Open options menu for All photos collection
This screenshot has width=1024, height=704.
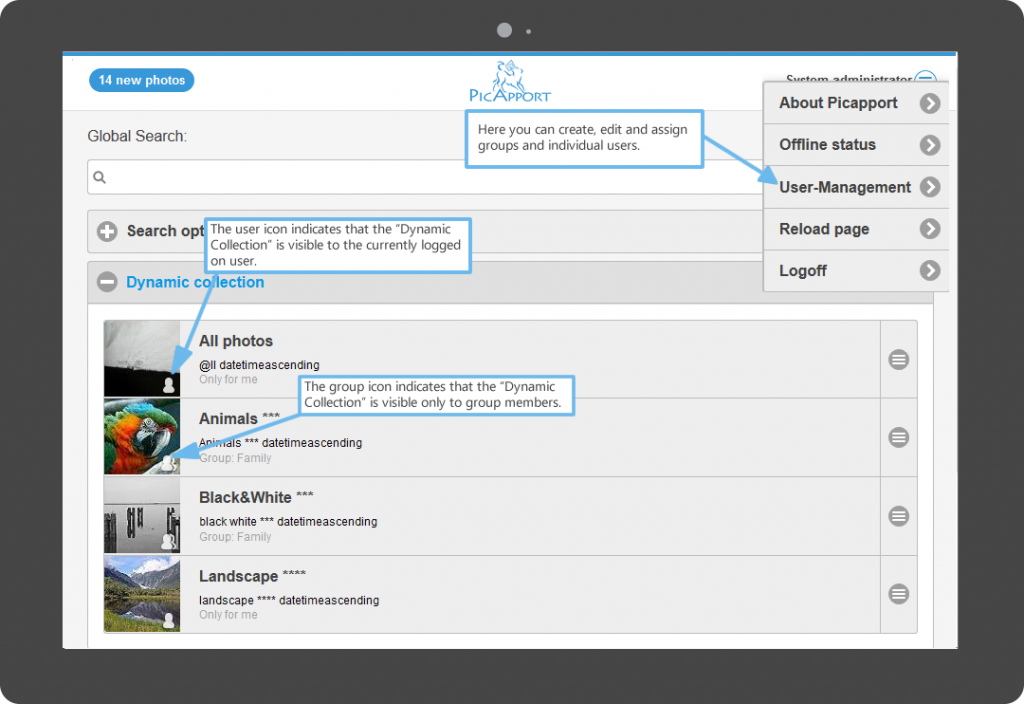click(x=898, y=359)
